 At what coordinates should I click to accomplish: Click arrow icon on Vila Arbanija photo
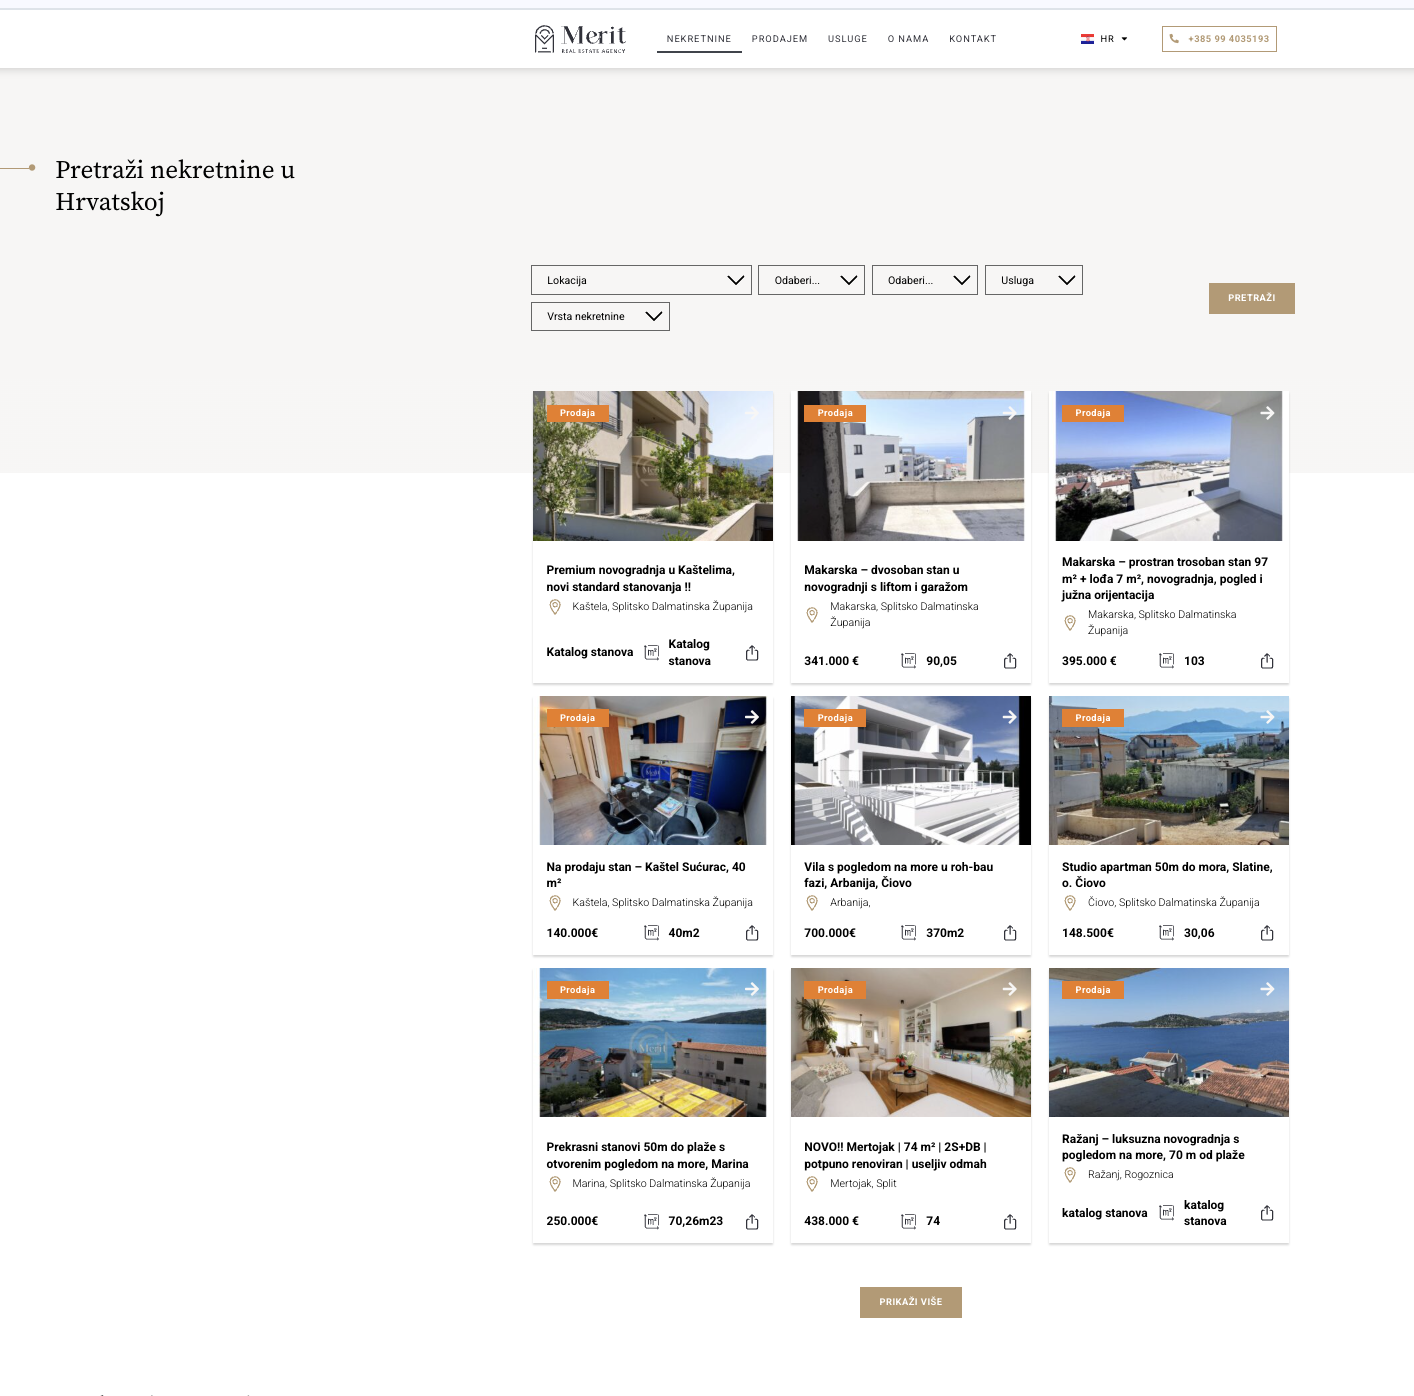(1010, 717)
